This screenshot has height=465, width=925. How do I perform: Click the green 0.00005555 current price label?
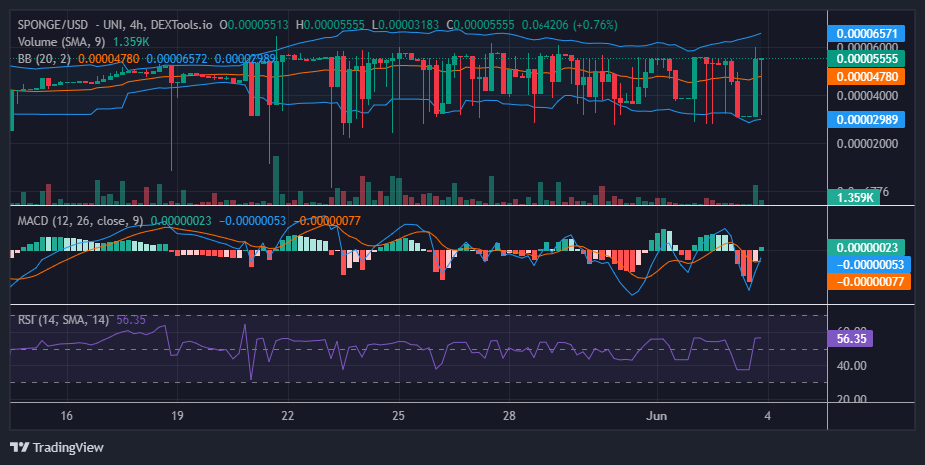(x=867, y=58)
